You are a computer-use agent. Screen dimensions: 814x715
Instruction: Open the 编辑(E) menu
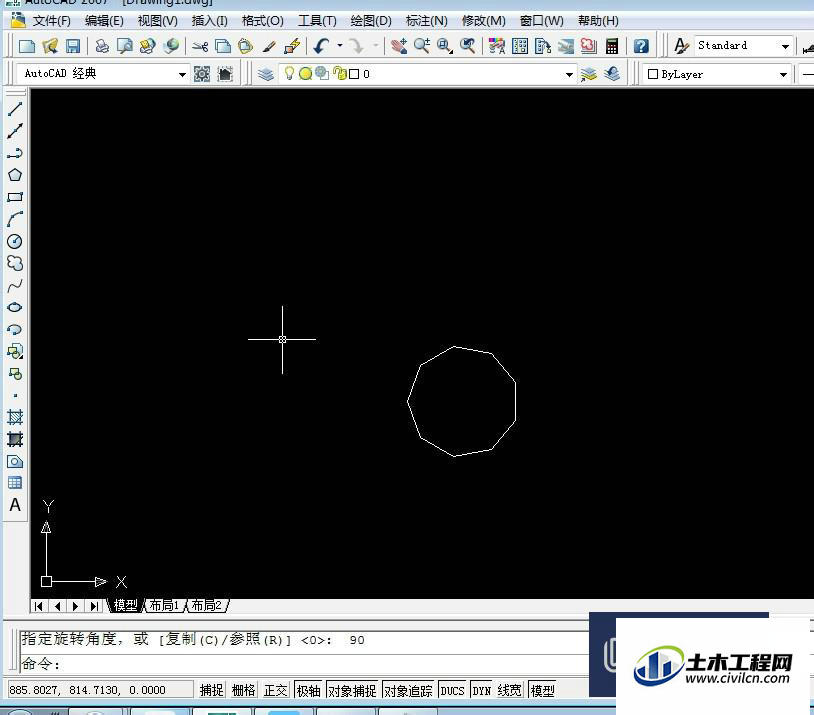pos(104,21)
